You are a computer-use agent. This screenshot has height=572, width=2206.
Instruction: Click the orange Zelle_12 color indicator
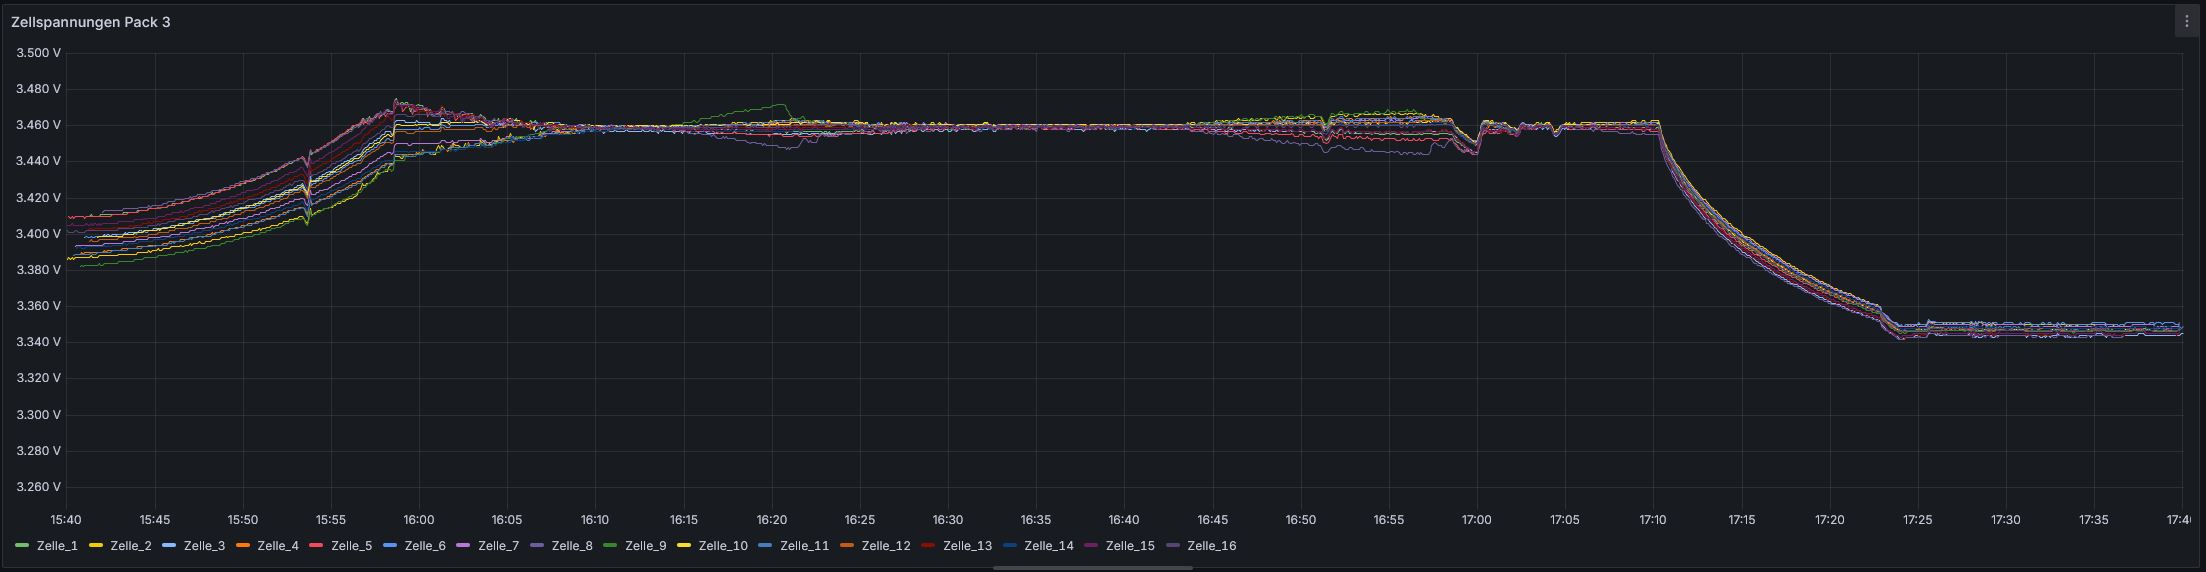tap(847, 546)
